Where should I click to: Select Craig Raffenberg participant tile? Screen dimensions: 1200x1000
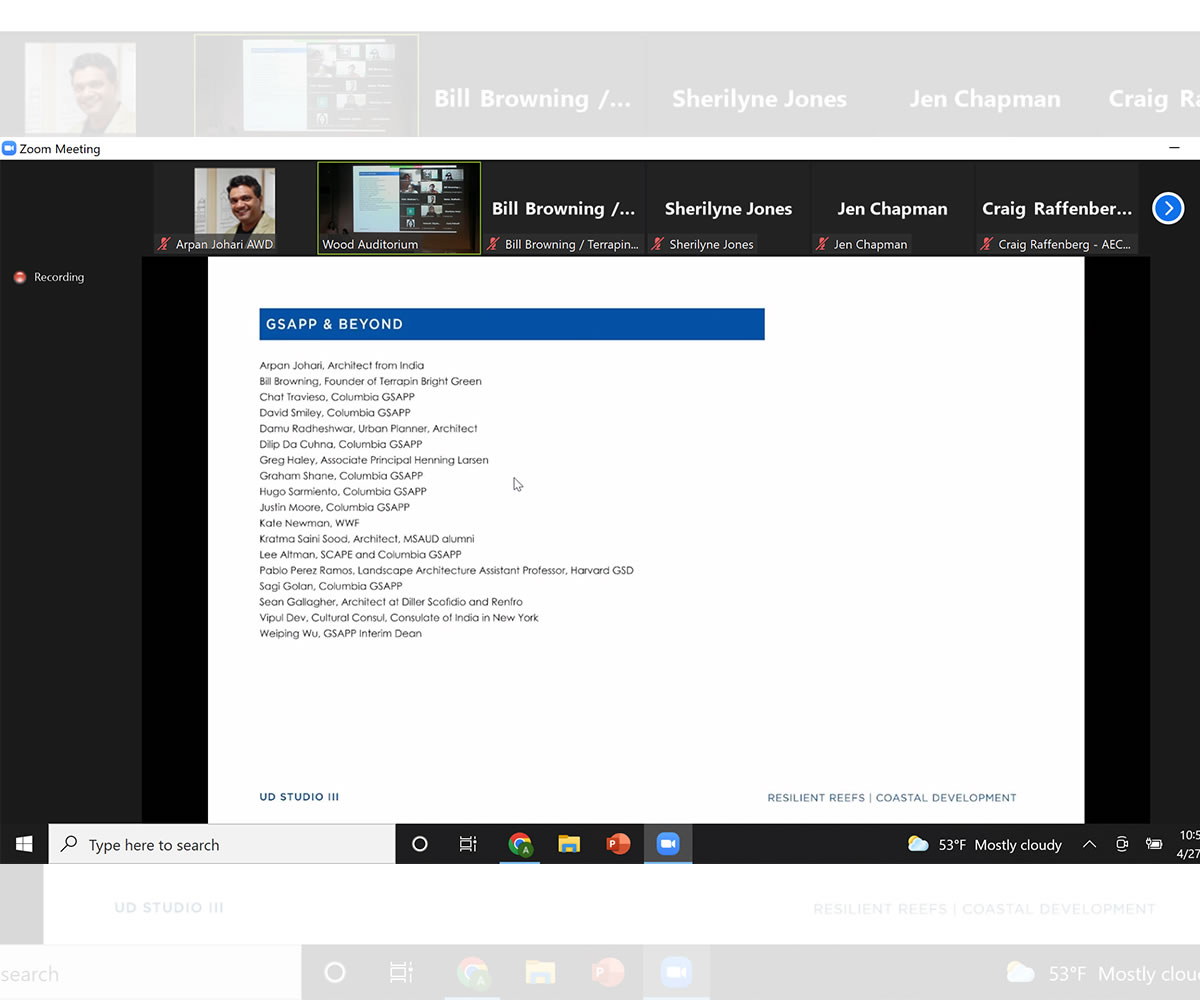tap(1057, 208)
